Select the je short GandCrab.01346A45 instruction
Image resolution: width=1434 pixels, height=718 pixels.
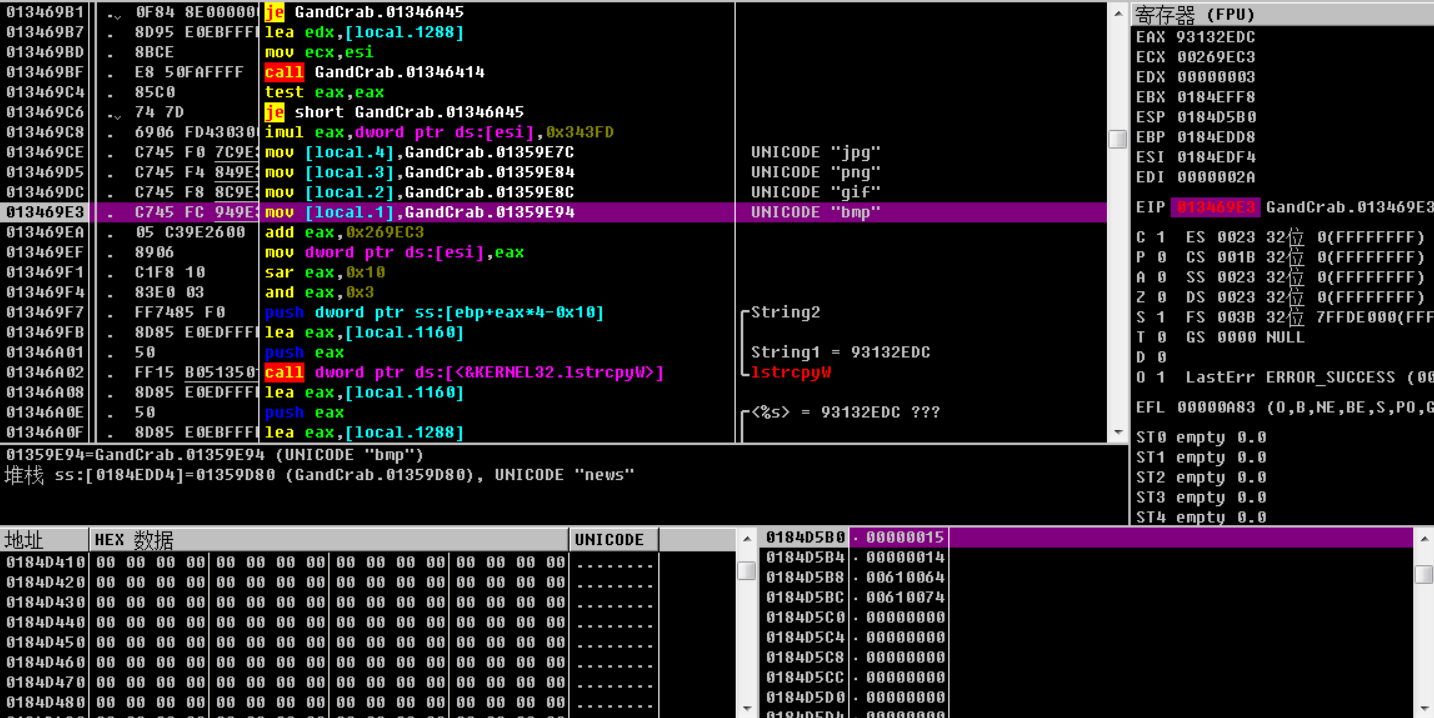point(394,112)
